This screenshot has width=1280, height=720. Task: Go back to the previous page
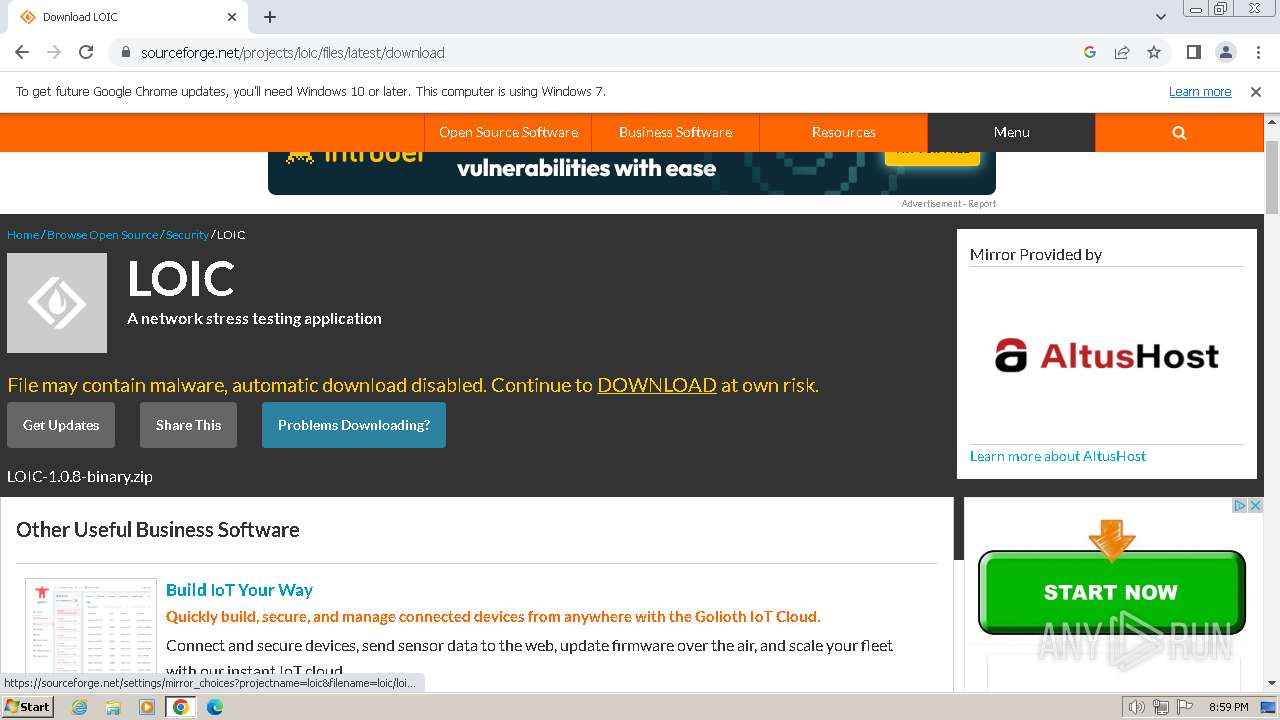click(22, 52)
